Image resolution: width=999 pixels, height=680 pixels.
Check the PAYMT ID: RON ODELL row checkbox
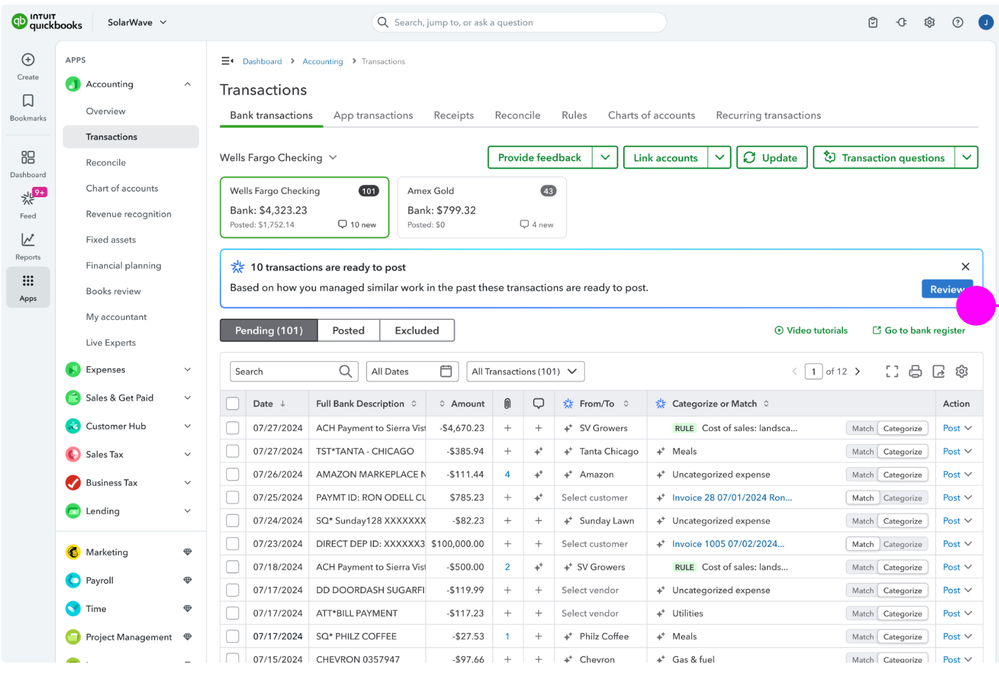[x=233, y=498]
